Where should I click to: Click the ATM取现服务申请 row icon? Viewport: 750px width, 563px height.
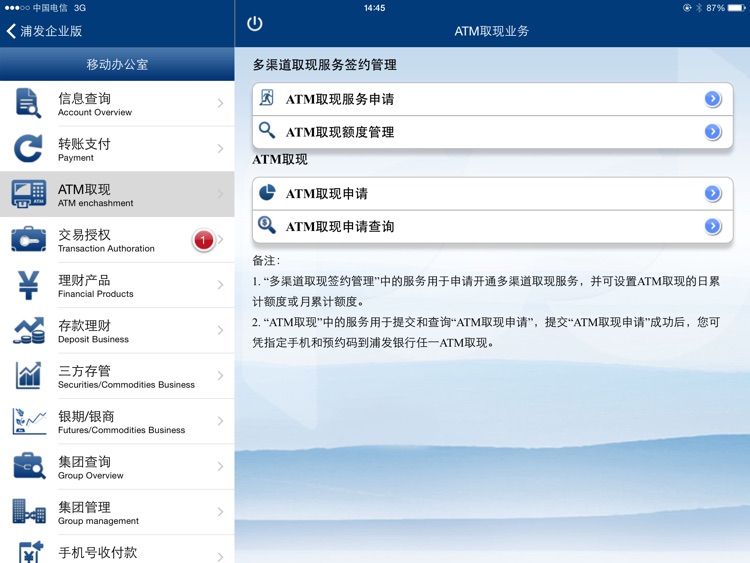pos(266,98)
